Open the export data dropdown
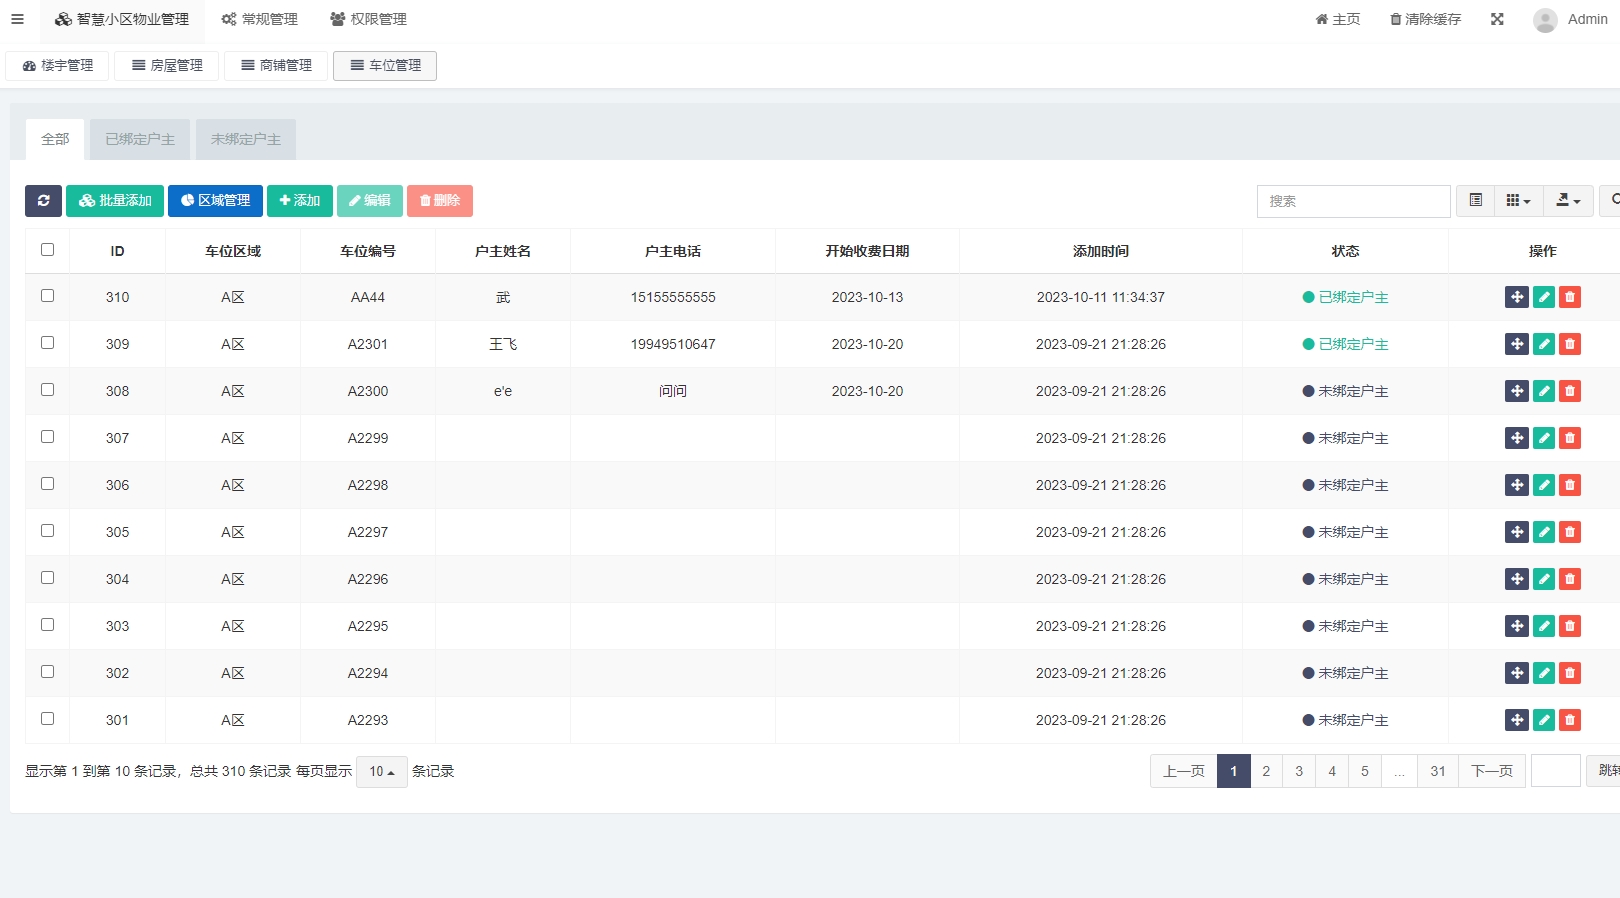The image size is (1620, 898). [x=1568, y=201]
